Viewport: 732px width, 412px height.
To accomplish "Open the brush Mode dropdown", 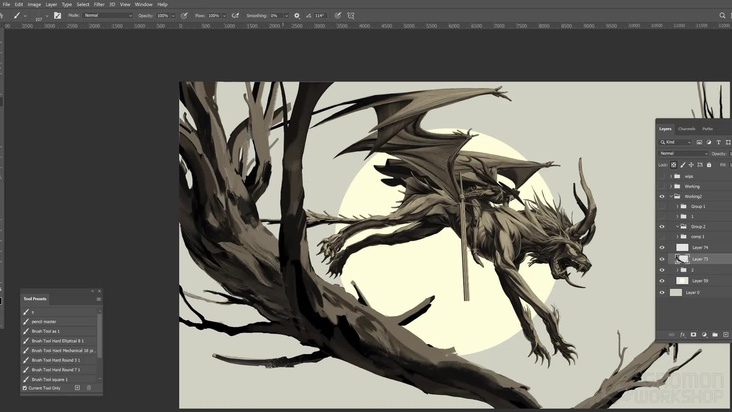I will point(105,16).
